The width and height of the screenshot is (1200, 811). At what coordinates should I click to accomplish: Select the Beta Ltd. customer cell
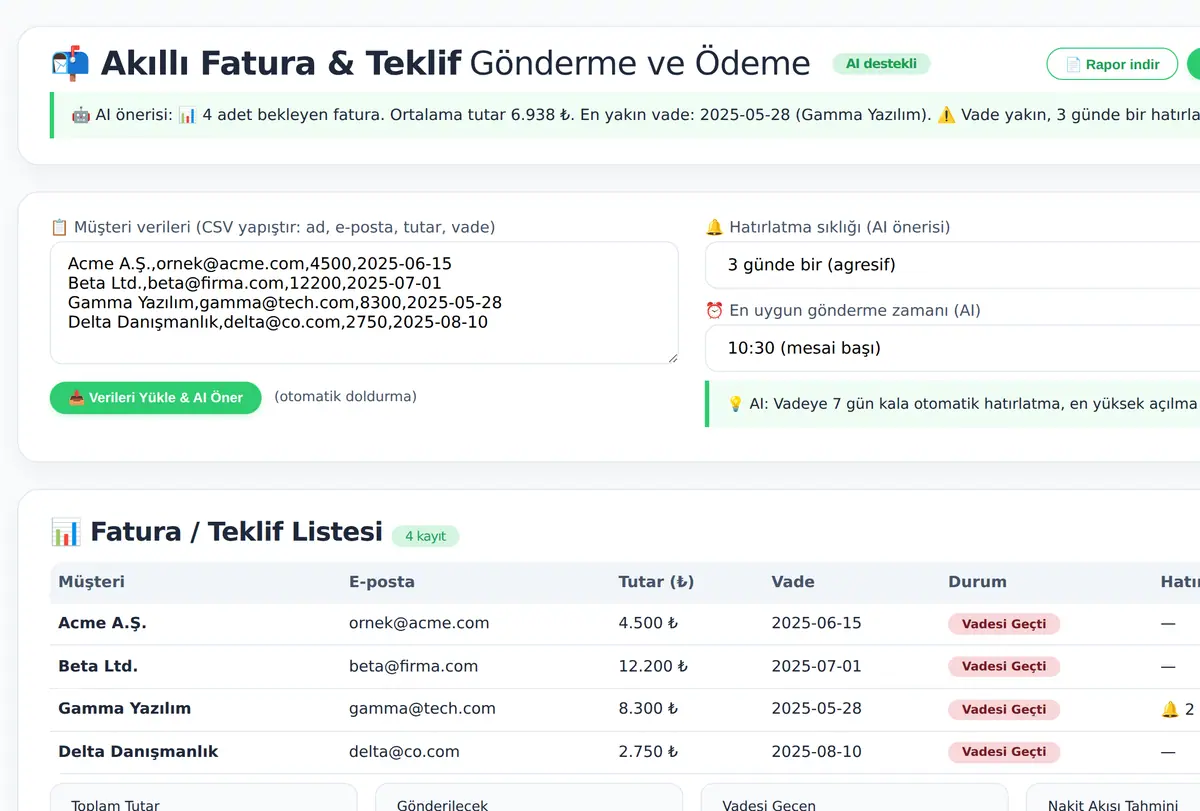pos(98,666)
